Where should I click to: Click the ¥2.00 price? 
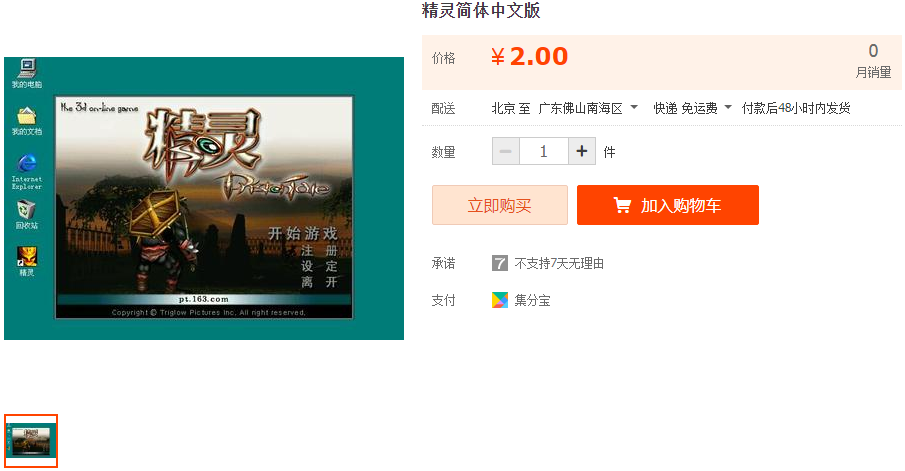pyautogui.click(x=529, y=57)
